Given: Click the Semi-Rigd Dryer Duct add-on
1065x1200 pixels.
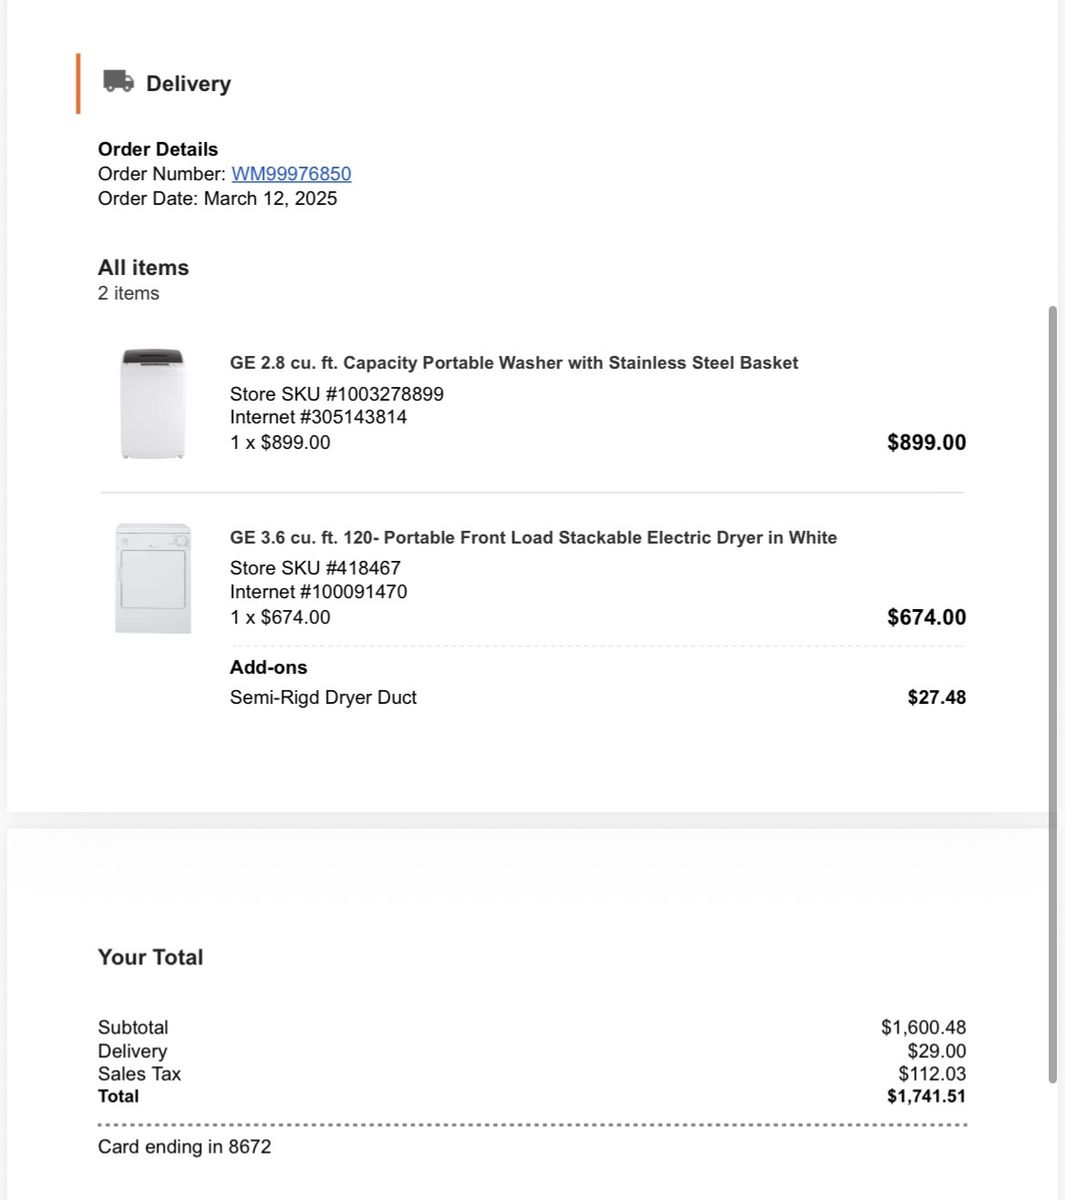Looking at the screenshot, I should tap(323, 698).
